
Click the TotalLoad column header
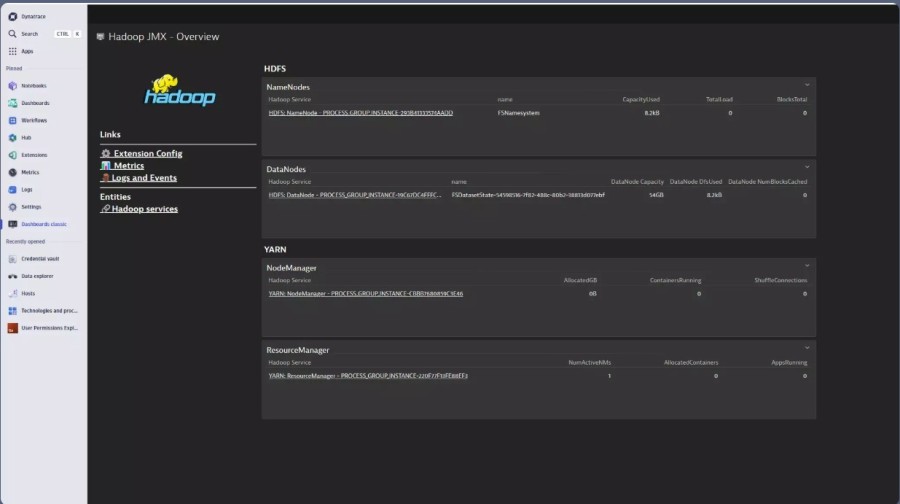coord(719,99)
